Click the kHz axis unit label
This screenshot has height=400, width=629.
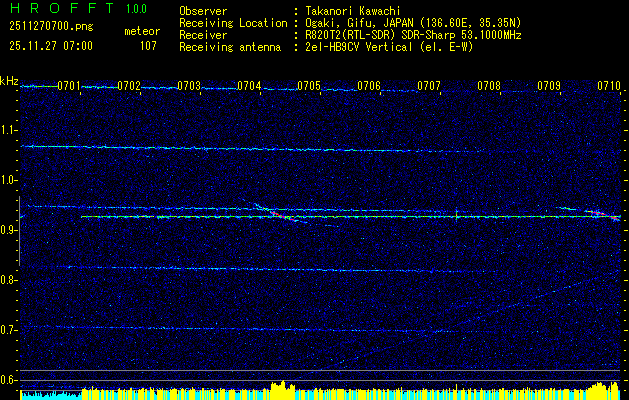9,81
